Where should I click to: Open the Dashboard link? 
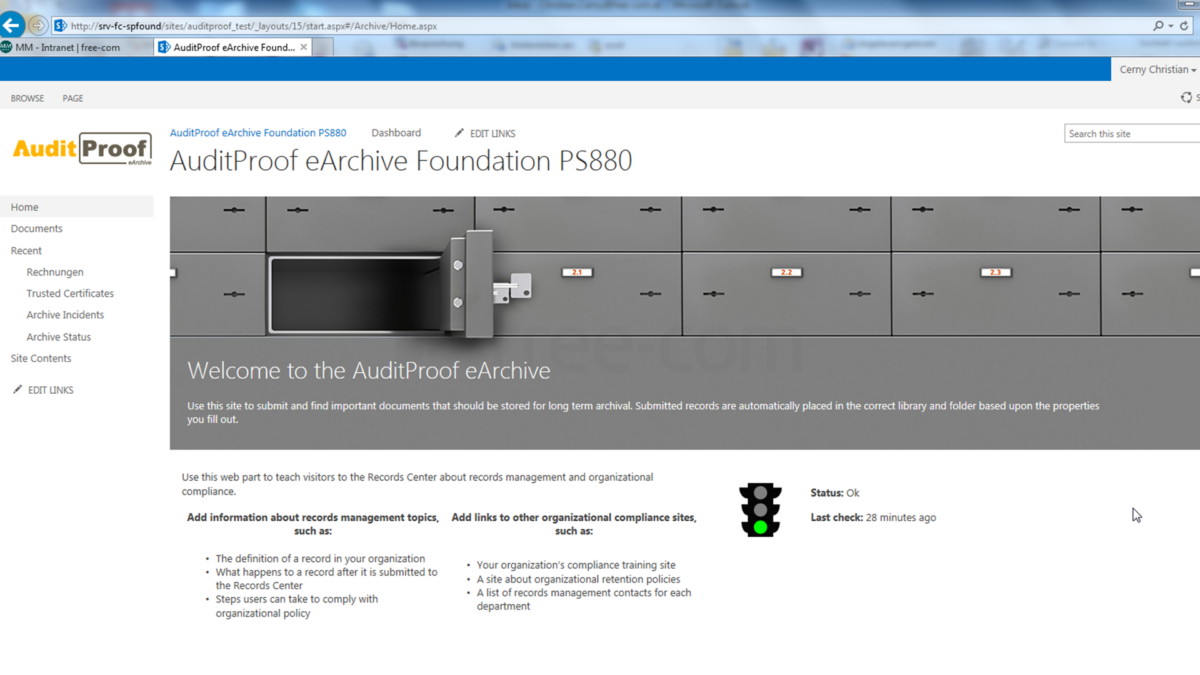(x=396, y=132)
